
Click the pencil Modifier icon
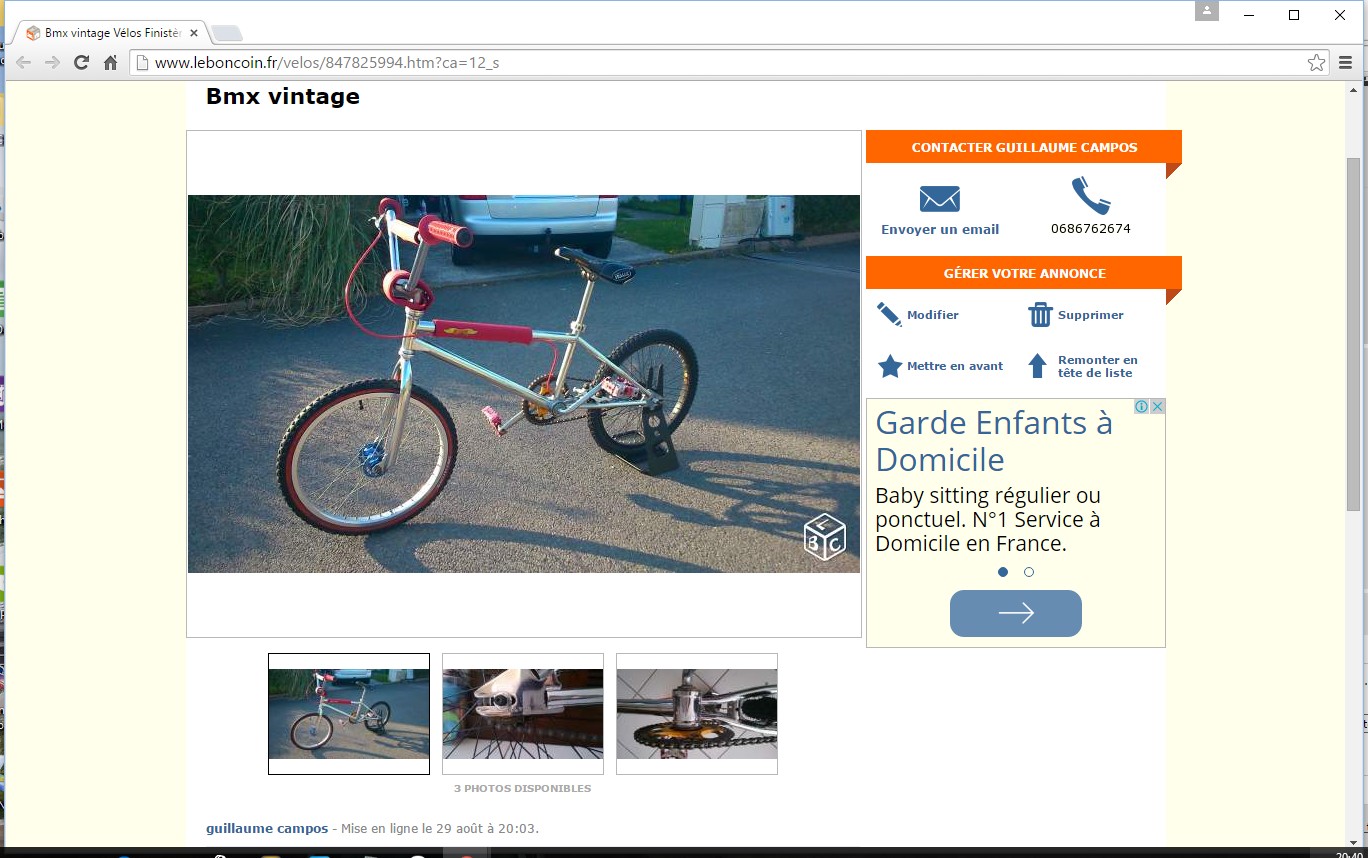coord(889,315)
